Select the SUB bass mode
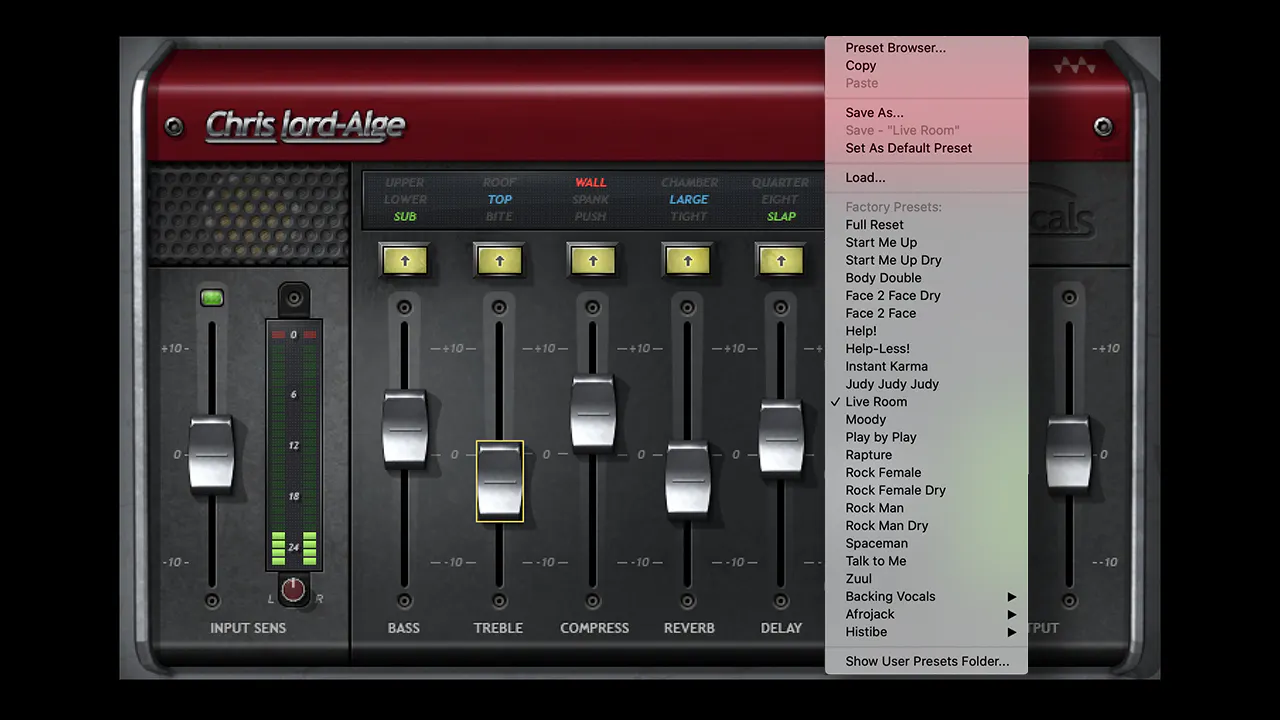Image resolution: width=1280 pixels, height=720 pixels. [404, 216]
